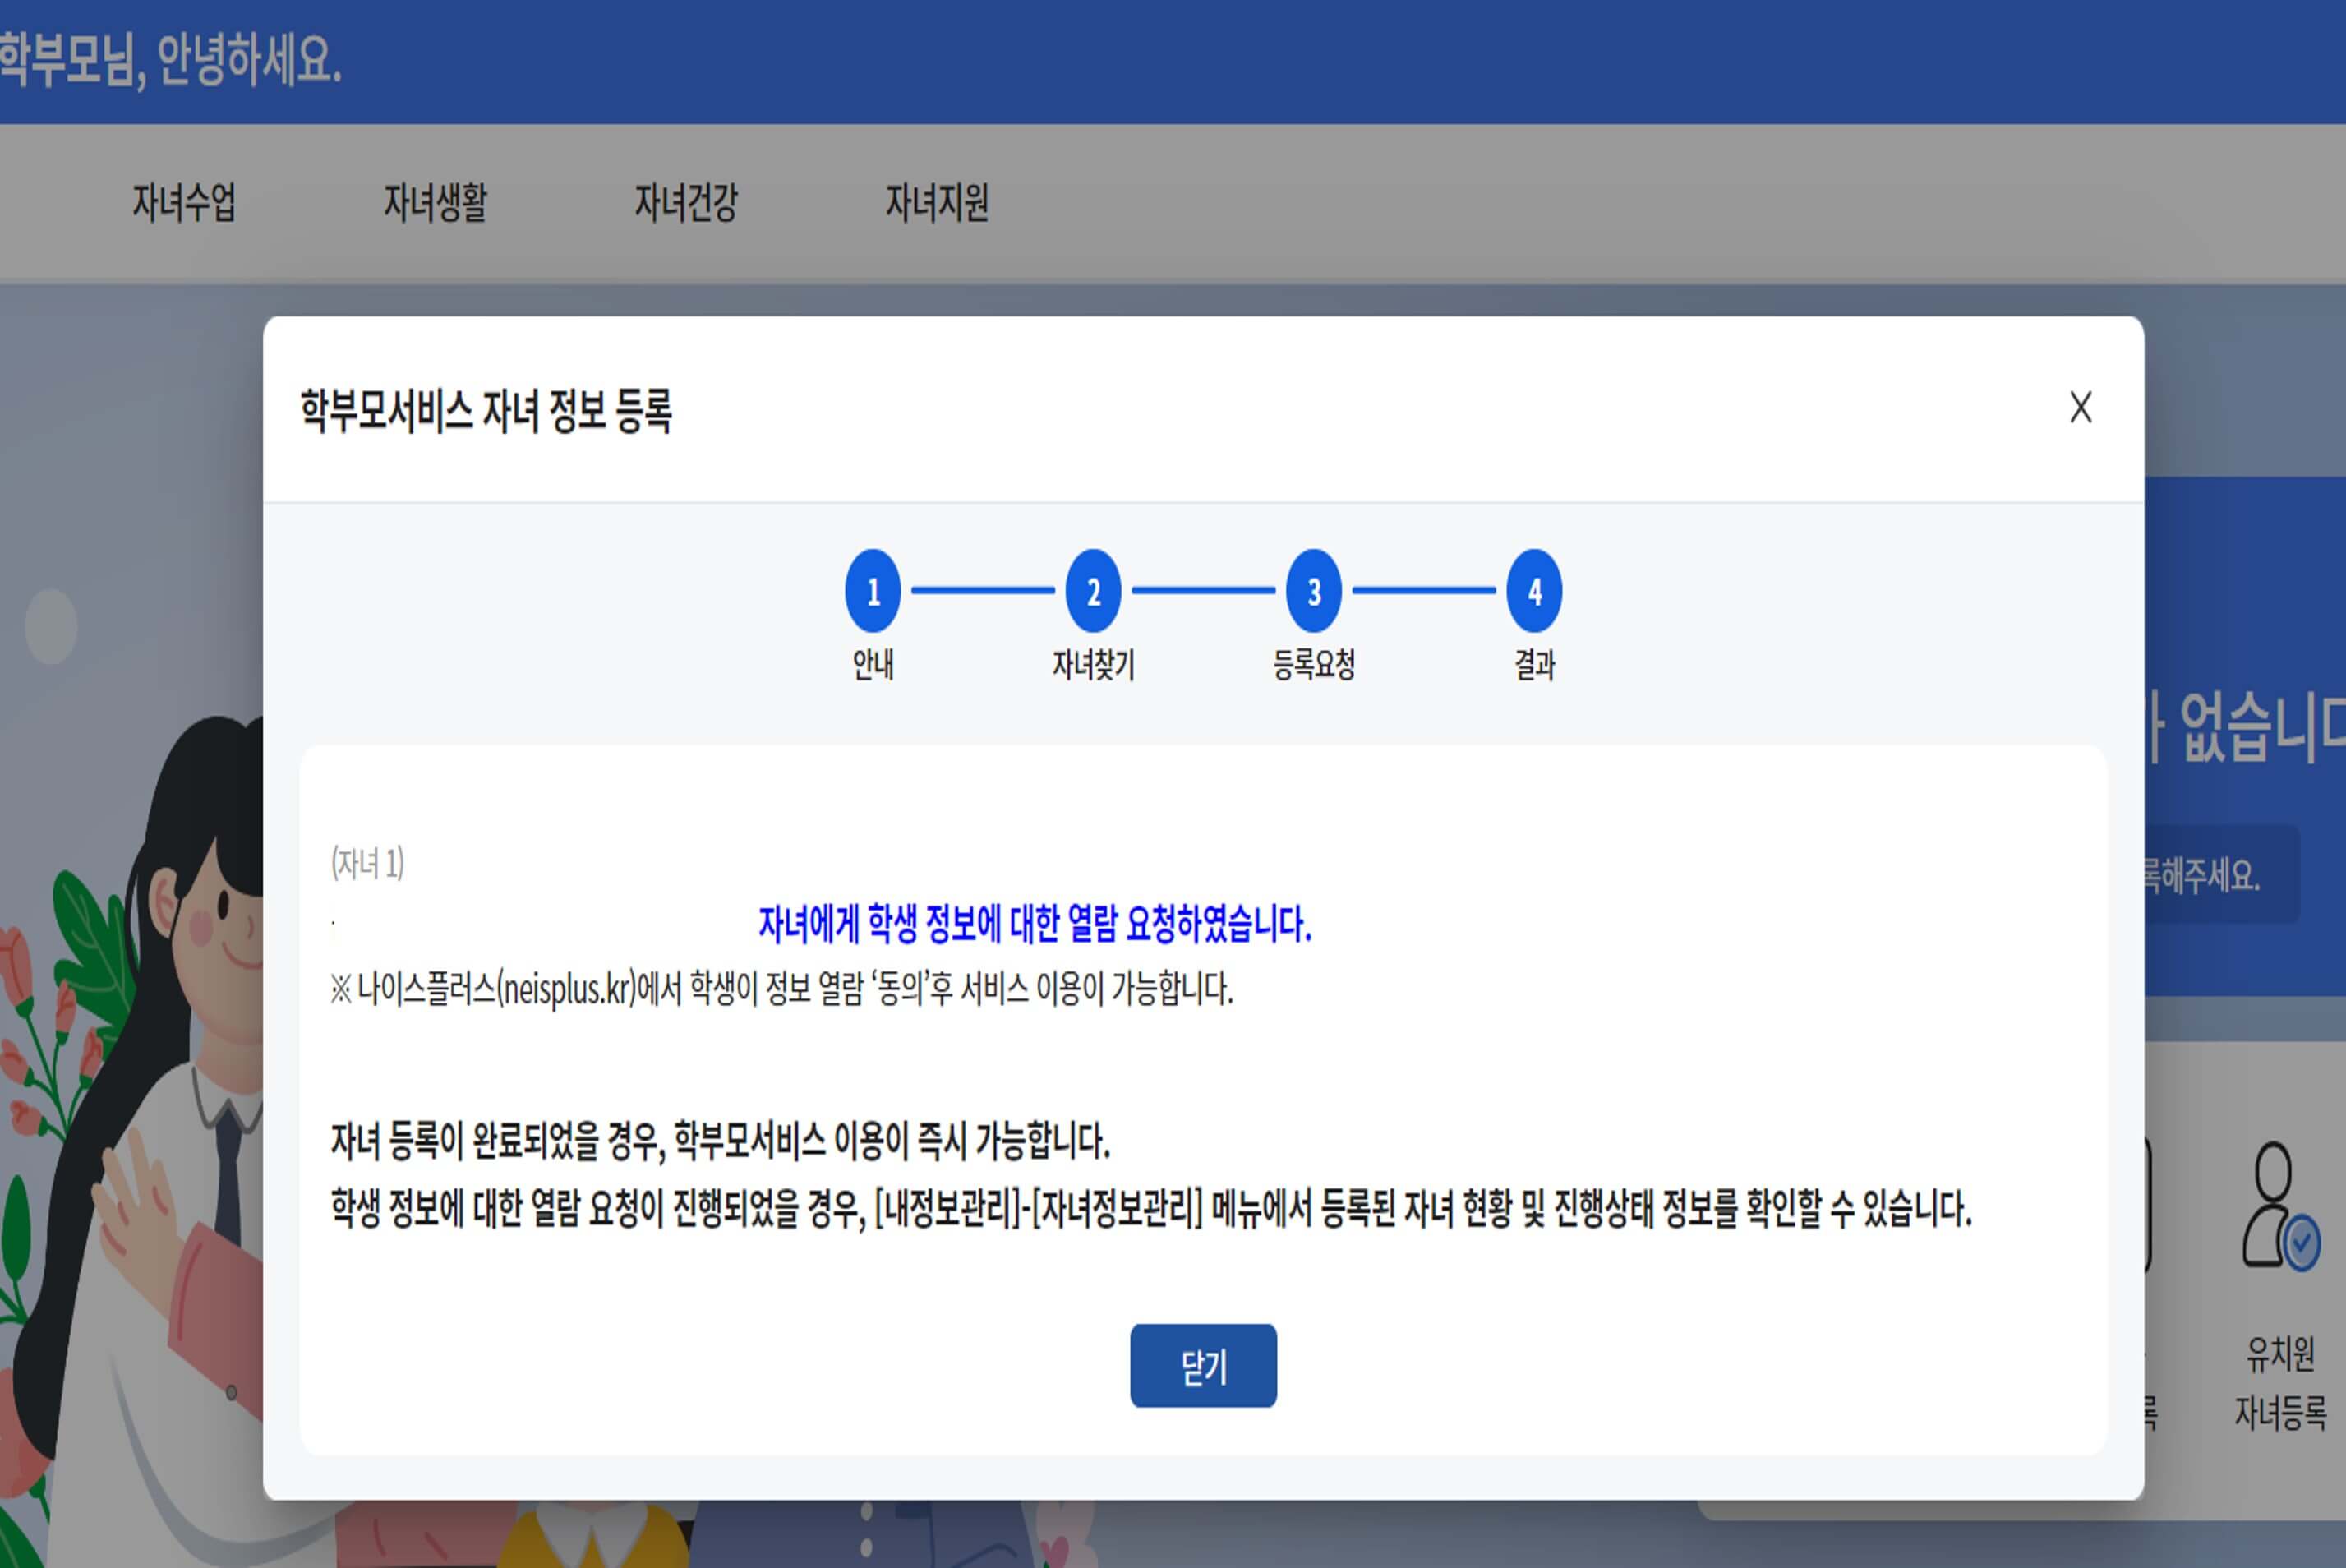The image size is (2346, 1568).
Task: Click the neisplus.kr notice line
Action: point(782,989)
